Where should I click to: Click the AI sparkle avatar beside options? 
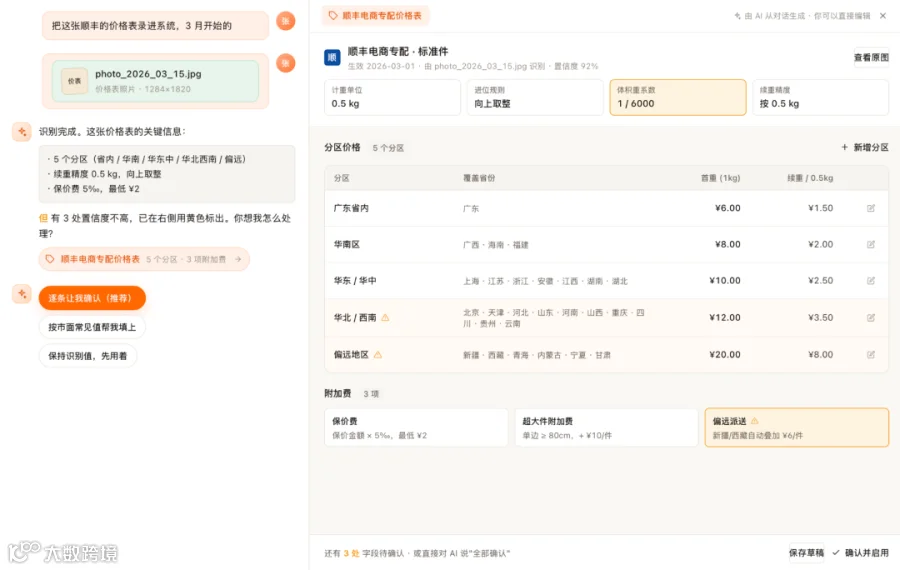(x=22, y=294)
